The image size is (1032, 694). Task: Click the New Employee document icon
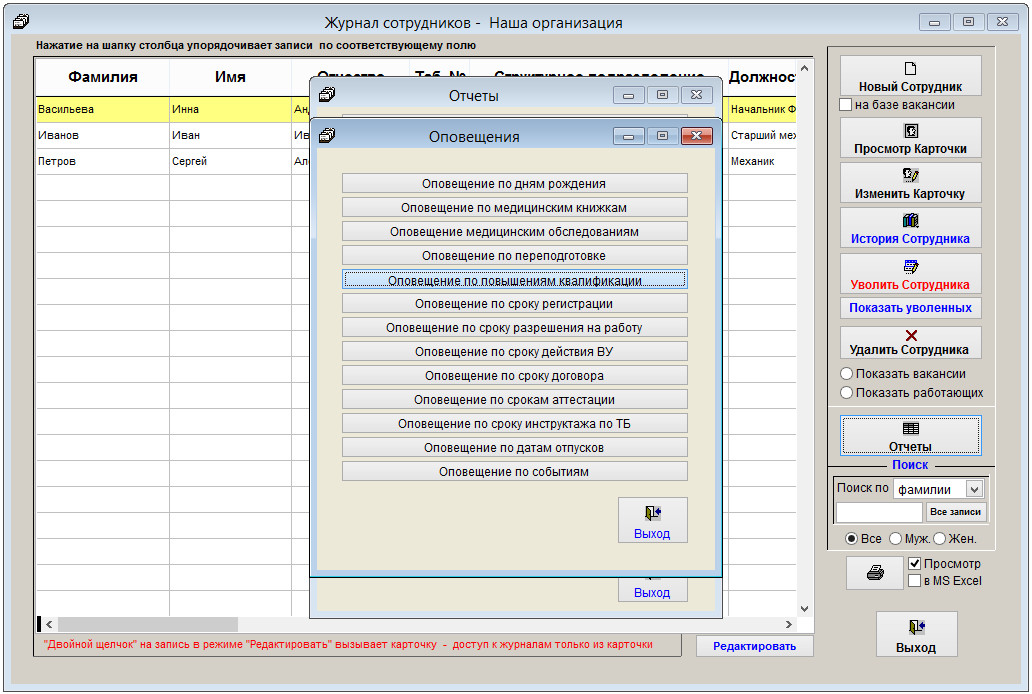910,69
